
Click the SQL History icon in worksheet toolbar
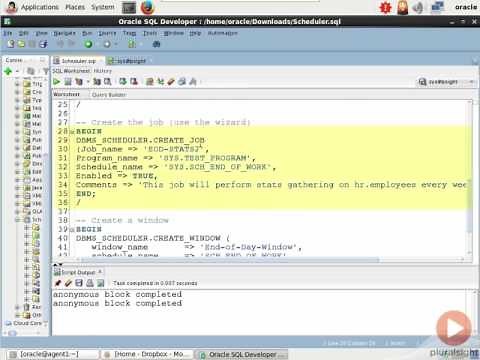tap(182, 82)
